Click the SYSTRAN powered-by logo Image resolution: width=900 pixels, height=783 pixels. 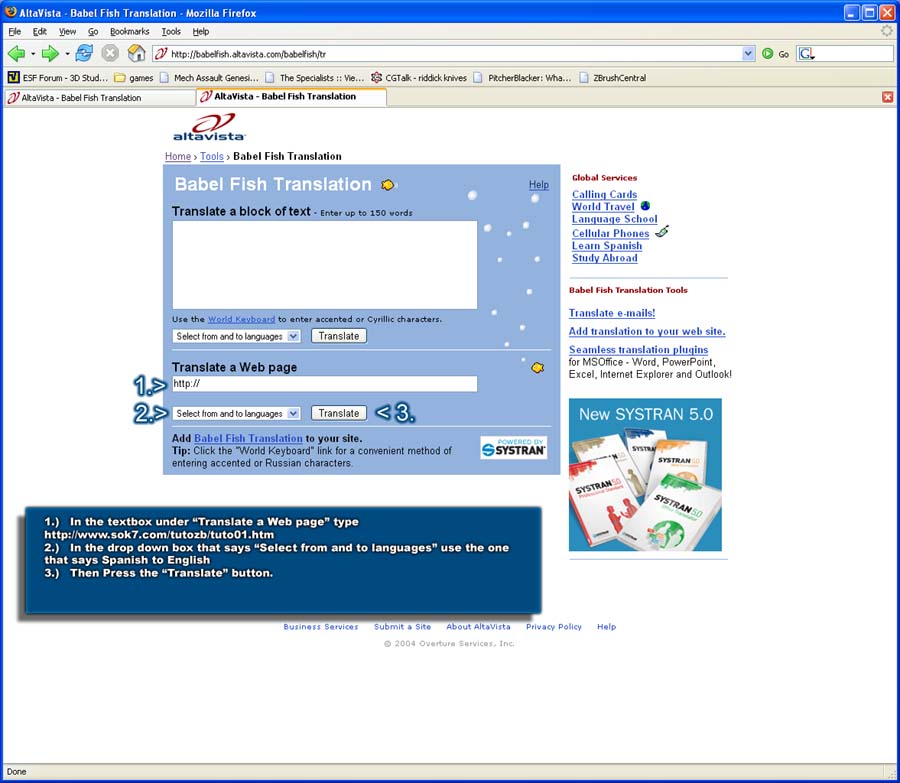point(514,447)
